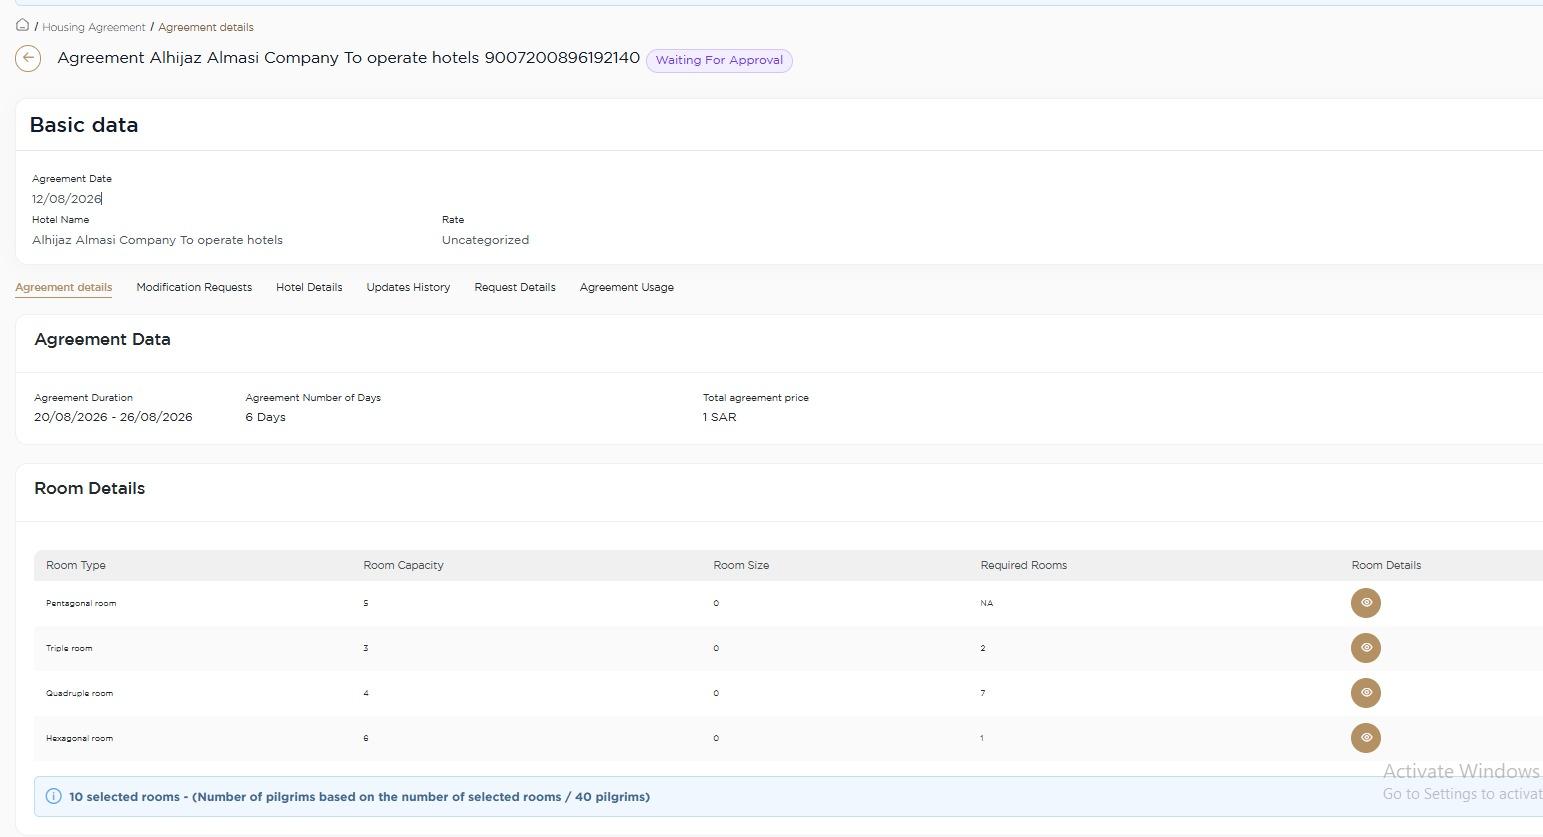Screen dimensions: 1543x837
Task: Switch to the Modification Requests tab
Action: [x=194, y=287]
